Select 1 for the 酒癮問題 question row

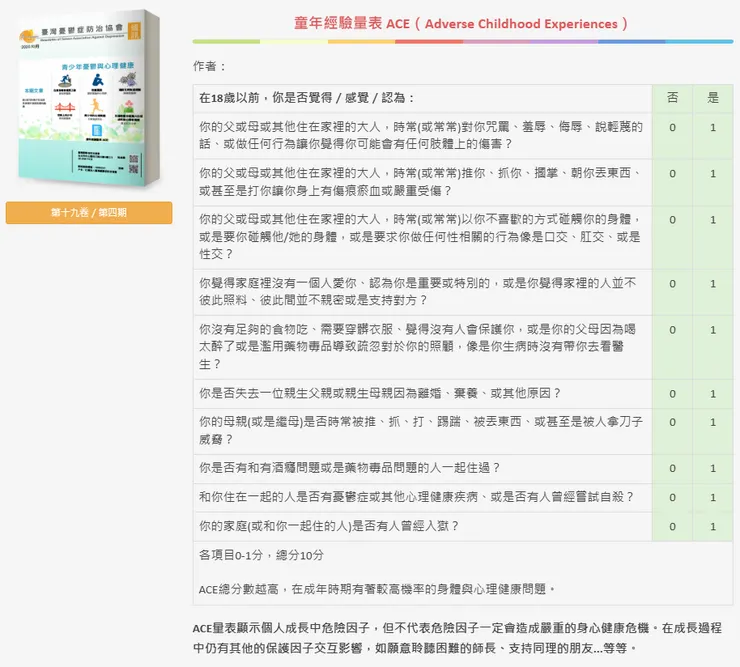click(713, 468)
